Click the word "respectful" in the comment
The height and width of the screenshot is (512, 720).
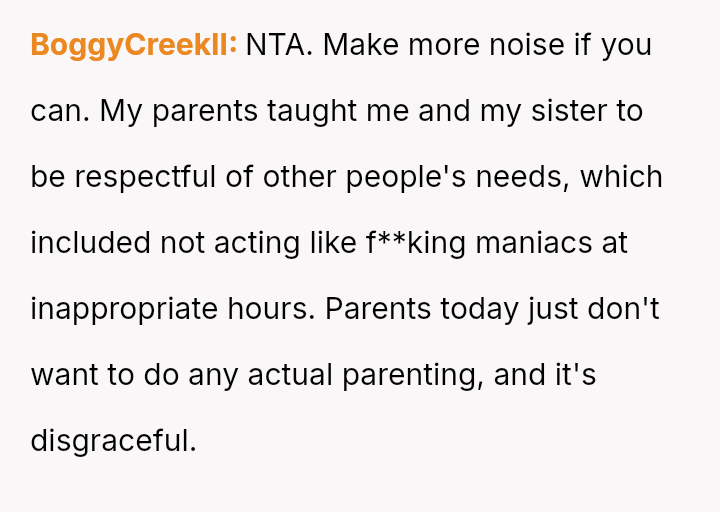[144, 177]
